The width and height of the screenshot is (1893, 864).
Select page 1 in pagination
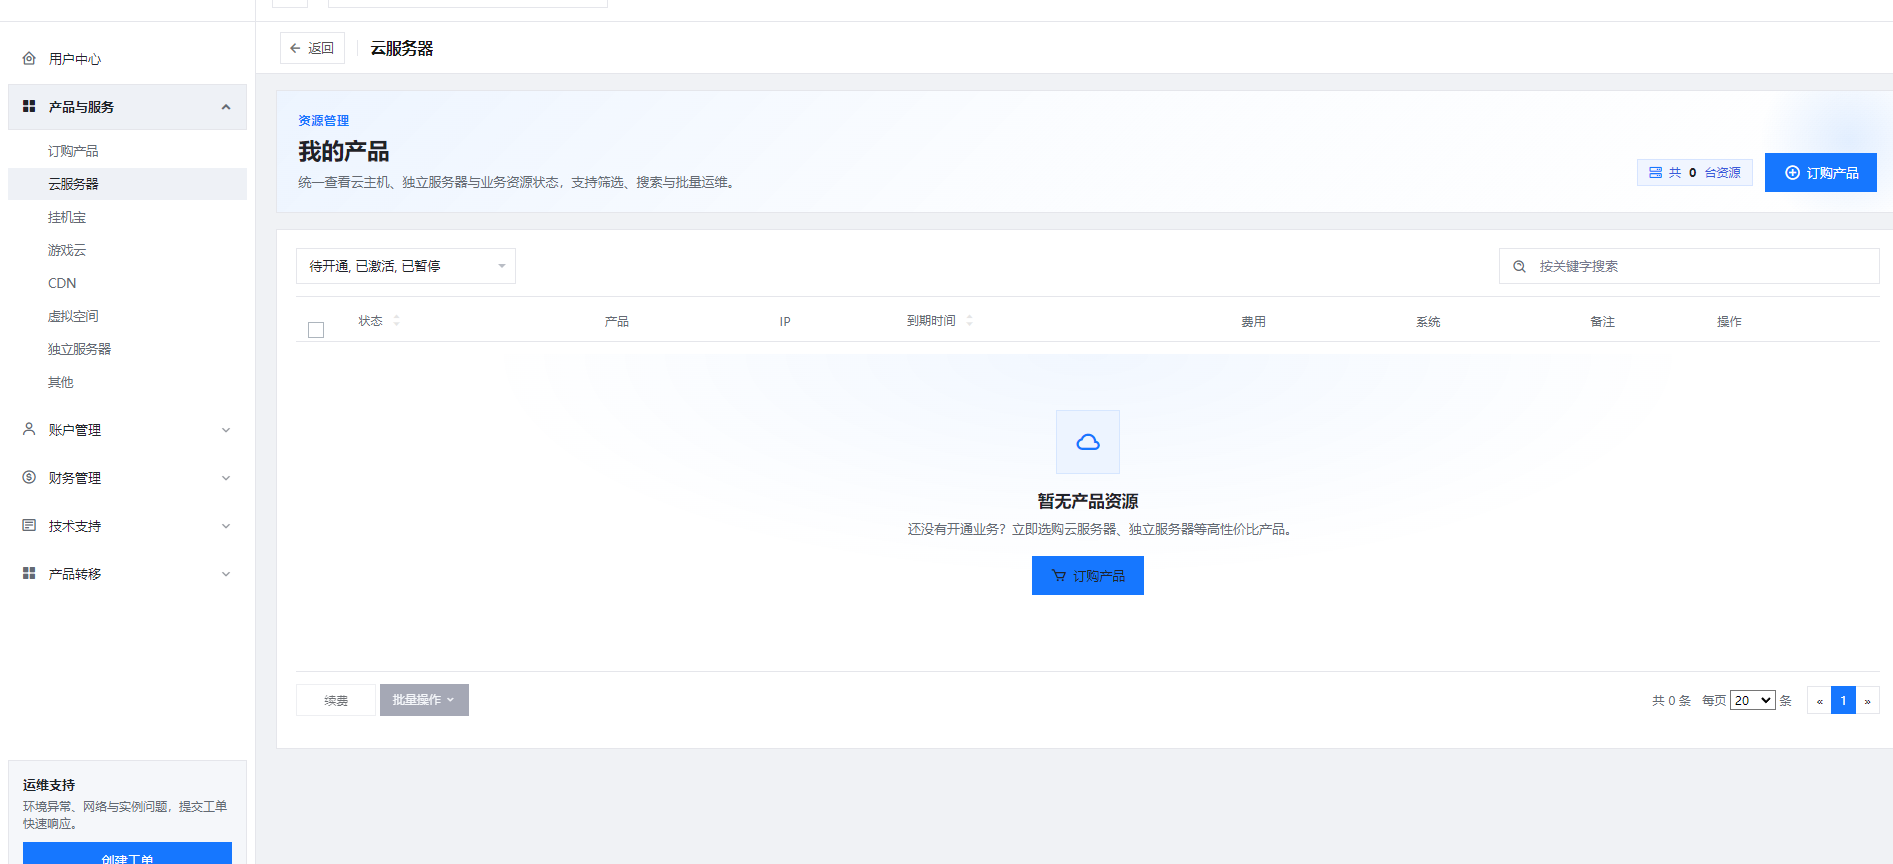click(1843, 700)
